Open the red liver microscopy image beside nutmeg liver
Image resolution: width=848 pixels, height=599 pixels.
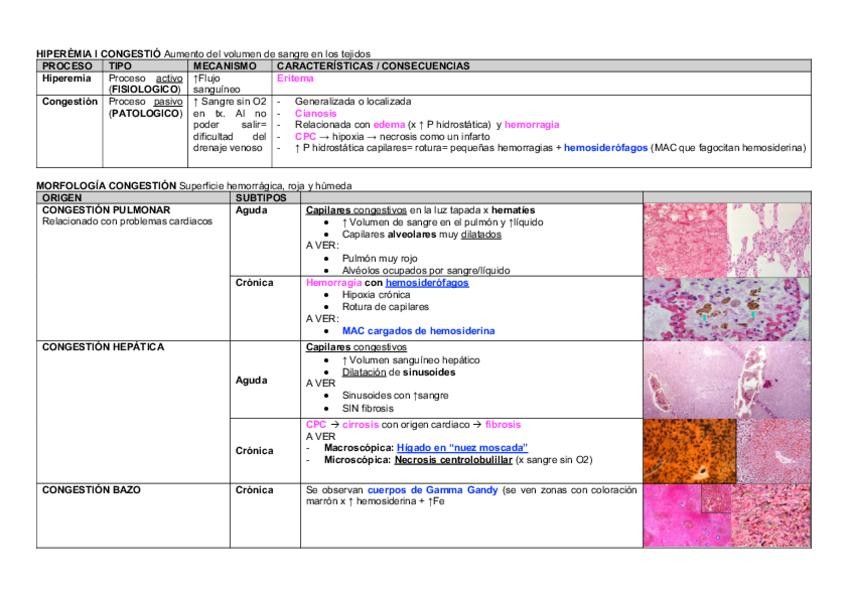click(773, 448)
